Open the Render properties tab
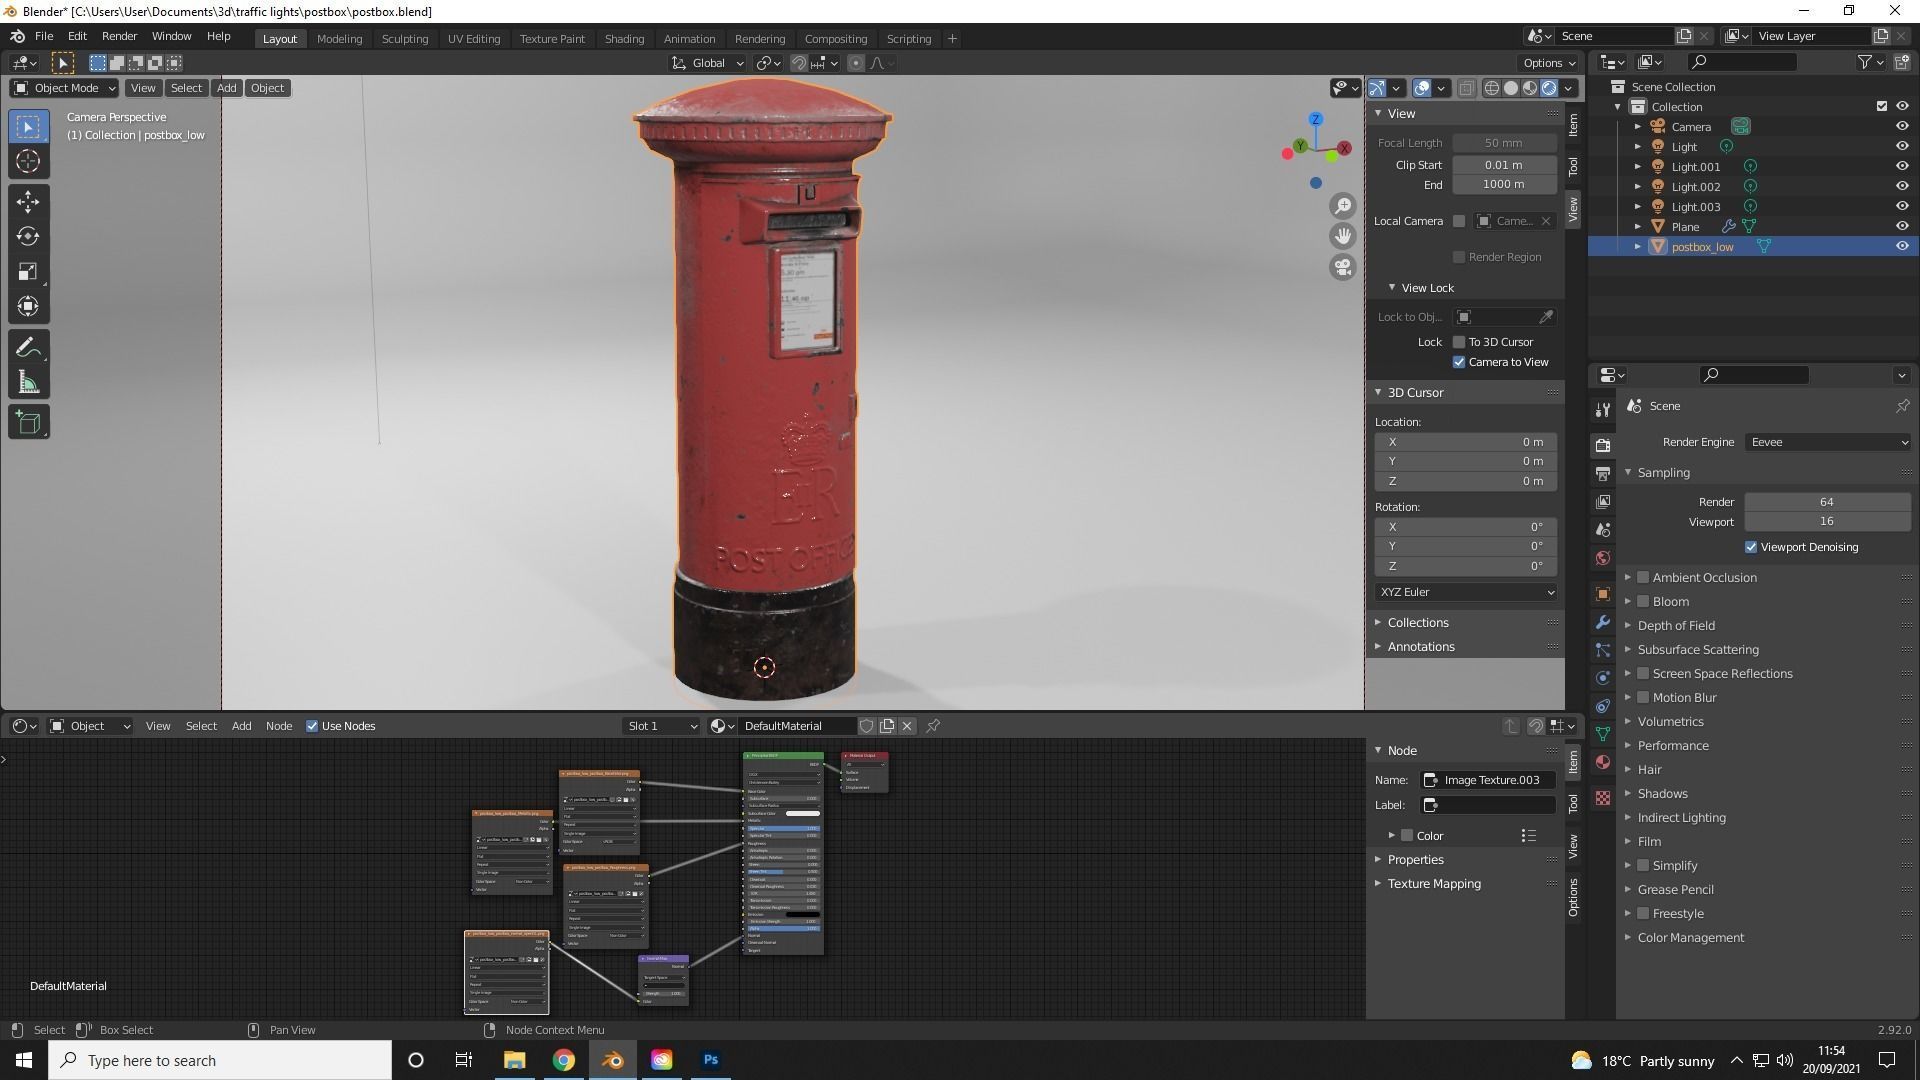1920x1080 pixels. point(1603,446)
